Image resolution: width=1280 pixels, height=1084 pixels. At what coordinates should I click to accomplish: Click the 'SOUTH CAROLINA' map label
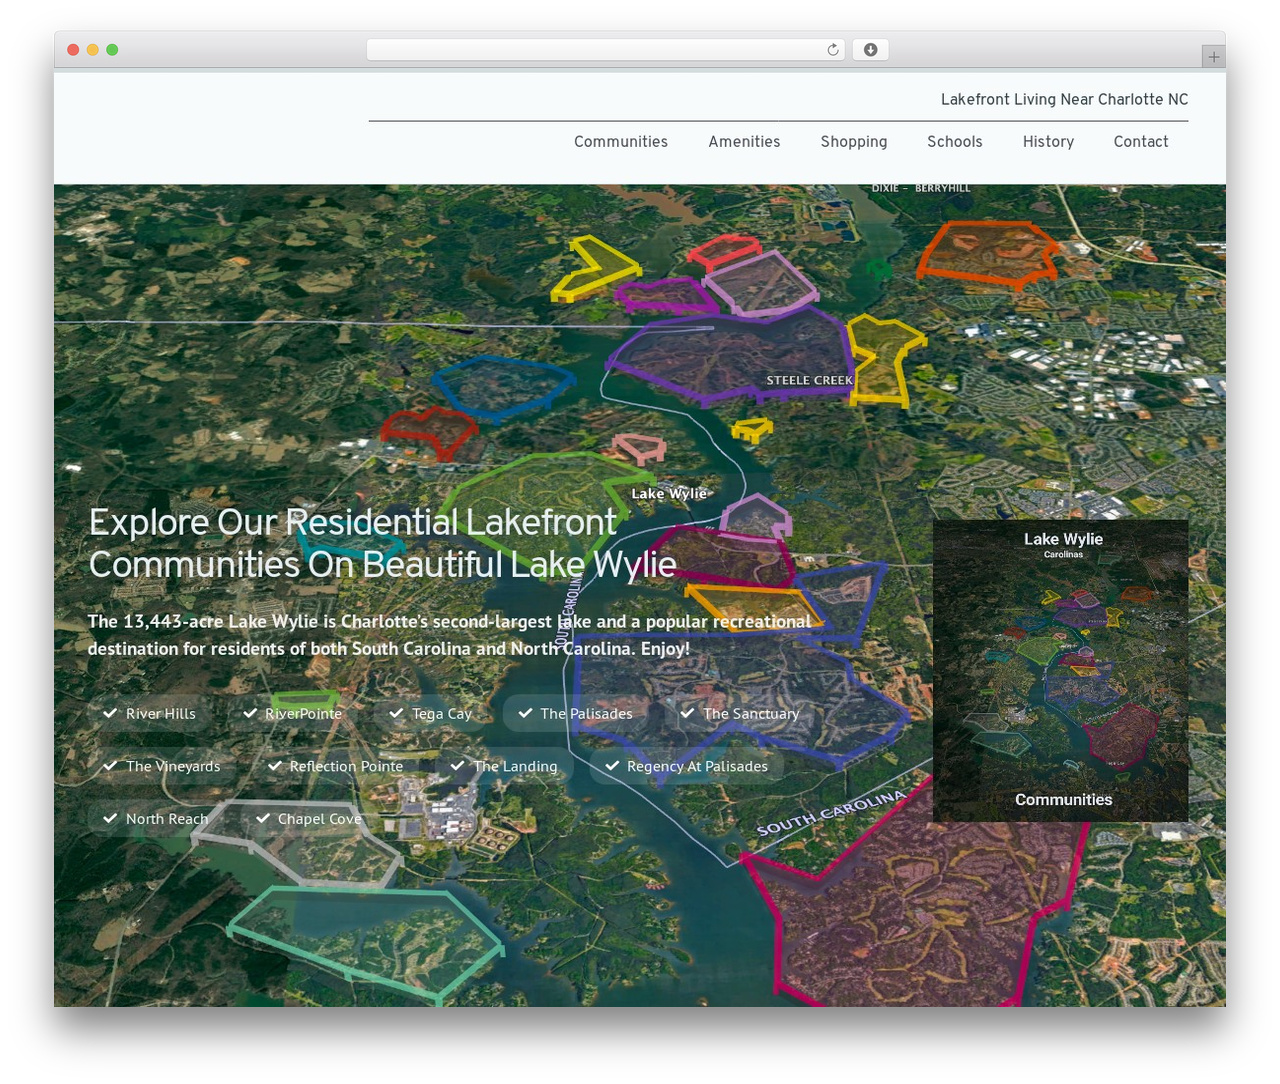coord(832,813)
